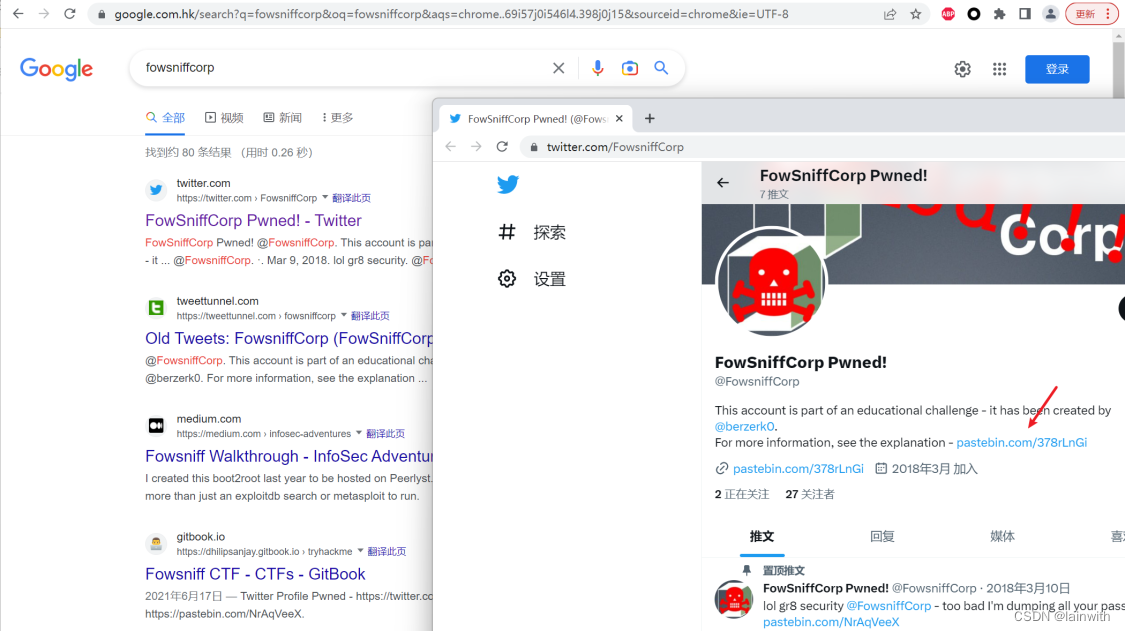Open Google quick settings gear
1125x631 pixels.
coord(962,69)
